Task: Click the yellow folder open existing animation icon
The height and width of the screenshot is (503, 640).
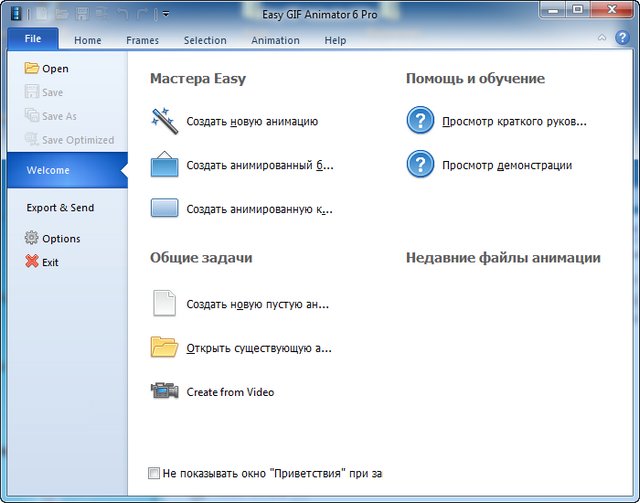Action: click(164, 347)
